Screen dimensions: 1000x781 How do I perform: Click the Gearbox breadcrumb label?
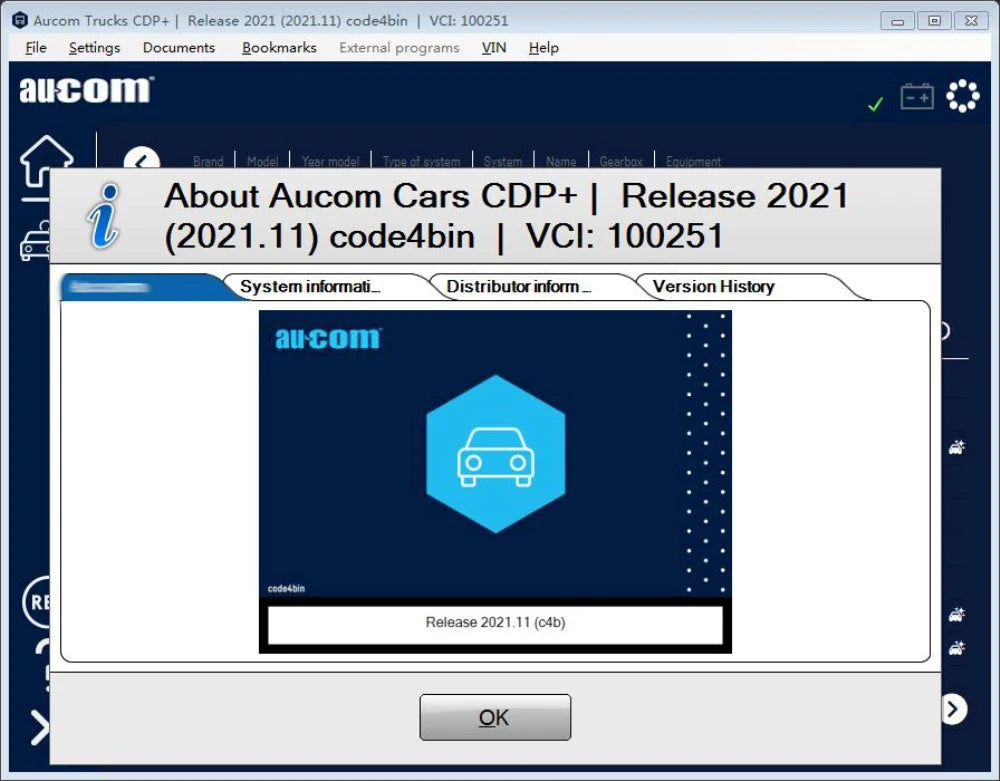coord(621,161)
